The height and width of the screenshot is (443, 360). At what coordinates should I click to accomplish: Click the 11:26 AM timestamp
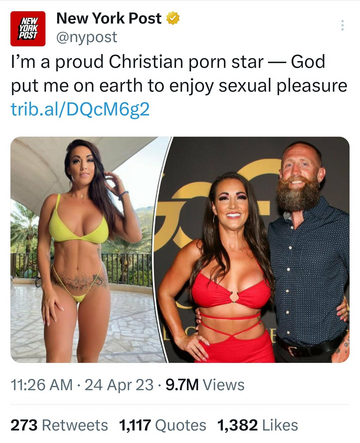[42, 385]
